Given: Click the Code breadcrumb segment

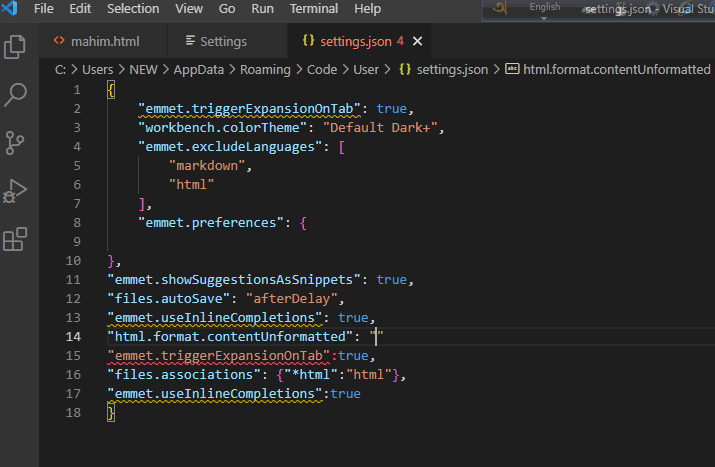Looking at the screenshot, I should (x=322, y=70).
